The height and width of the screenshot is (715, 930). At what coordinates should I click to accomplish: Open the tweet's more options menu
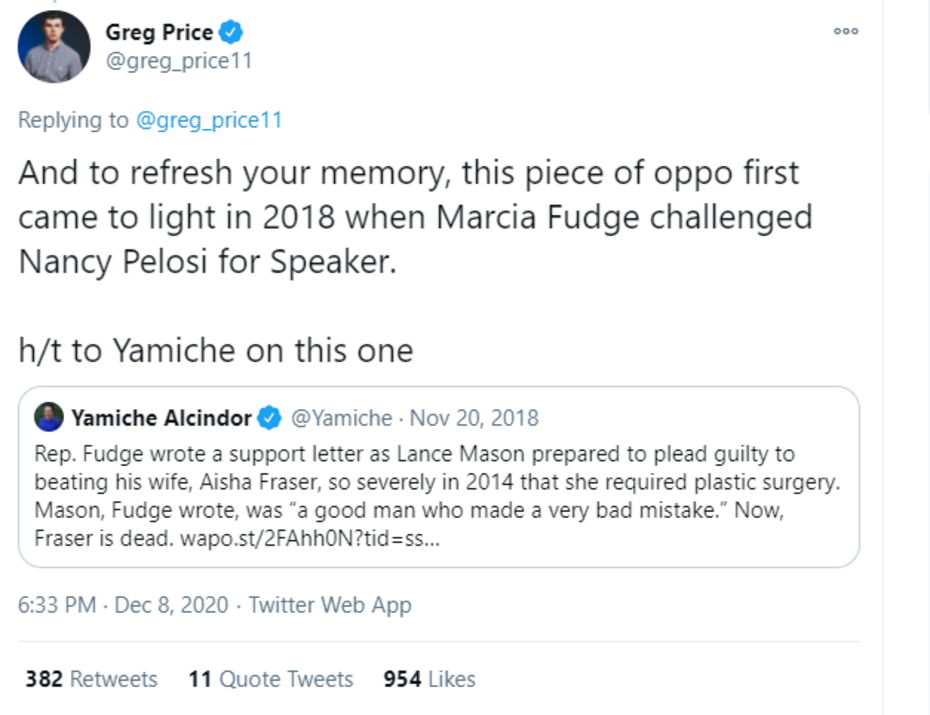(x=846, y=31)
